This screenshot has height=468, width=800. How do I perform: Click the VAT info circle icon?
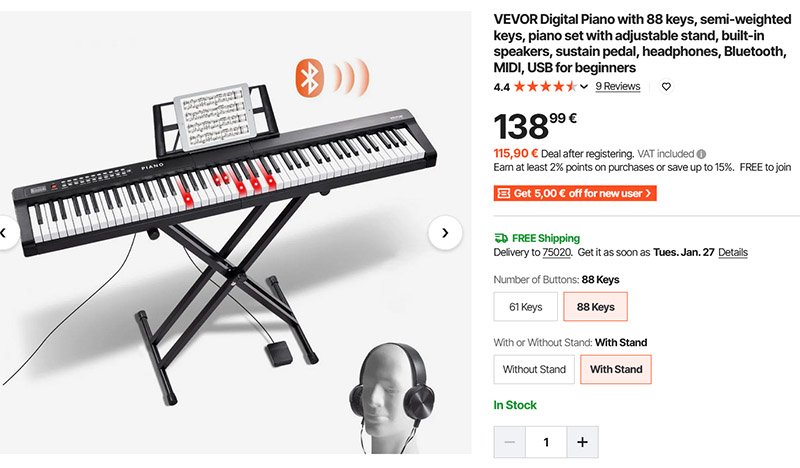point(702,154)
